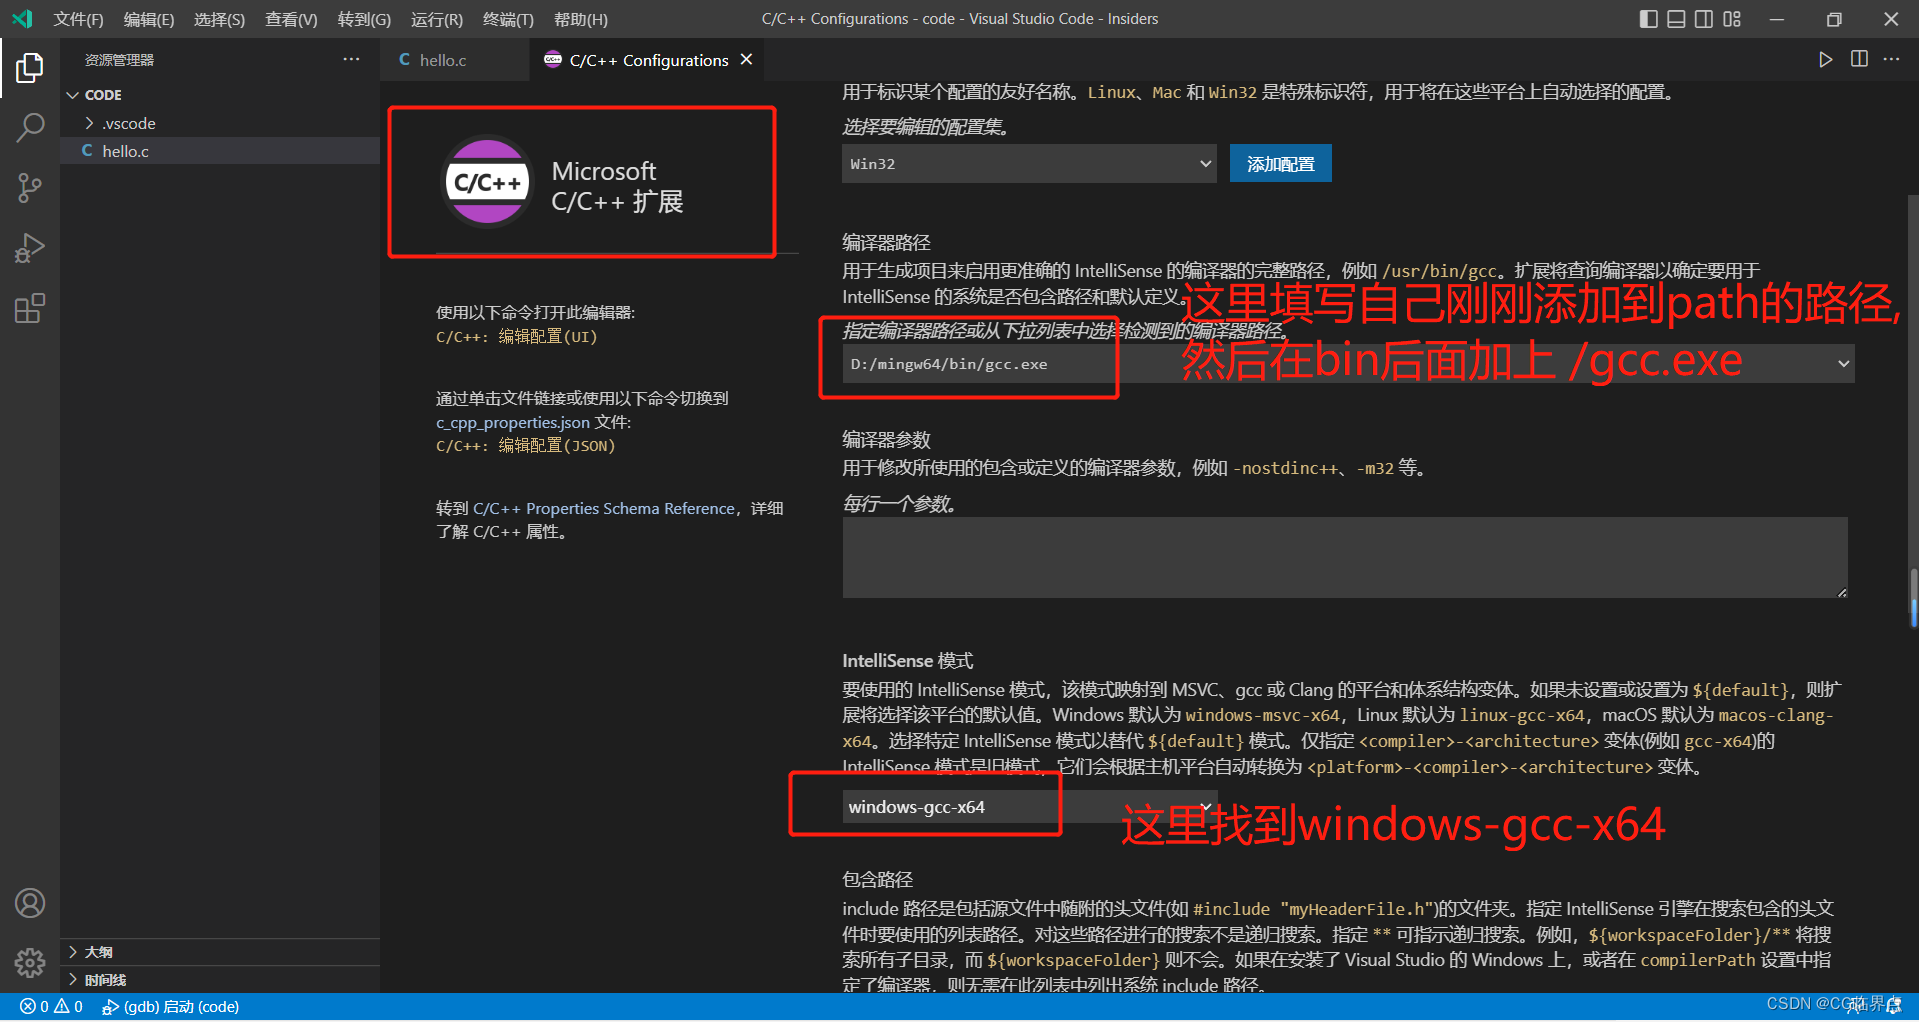This screenshot has height=1022, width=1919.
Task: Open the 运行(R) menu
Action: (x=437, y=19)
